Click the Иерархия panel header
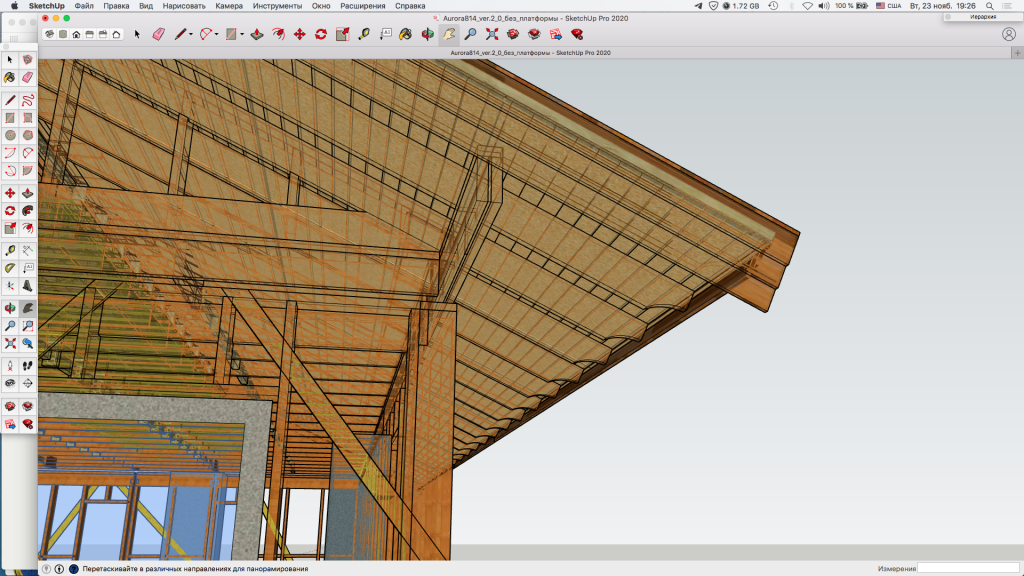This screenshot has width=1024, height=576. (983, 17)
